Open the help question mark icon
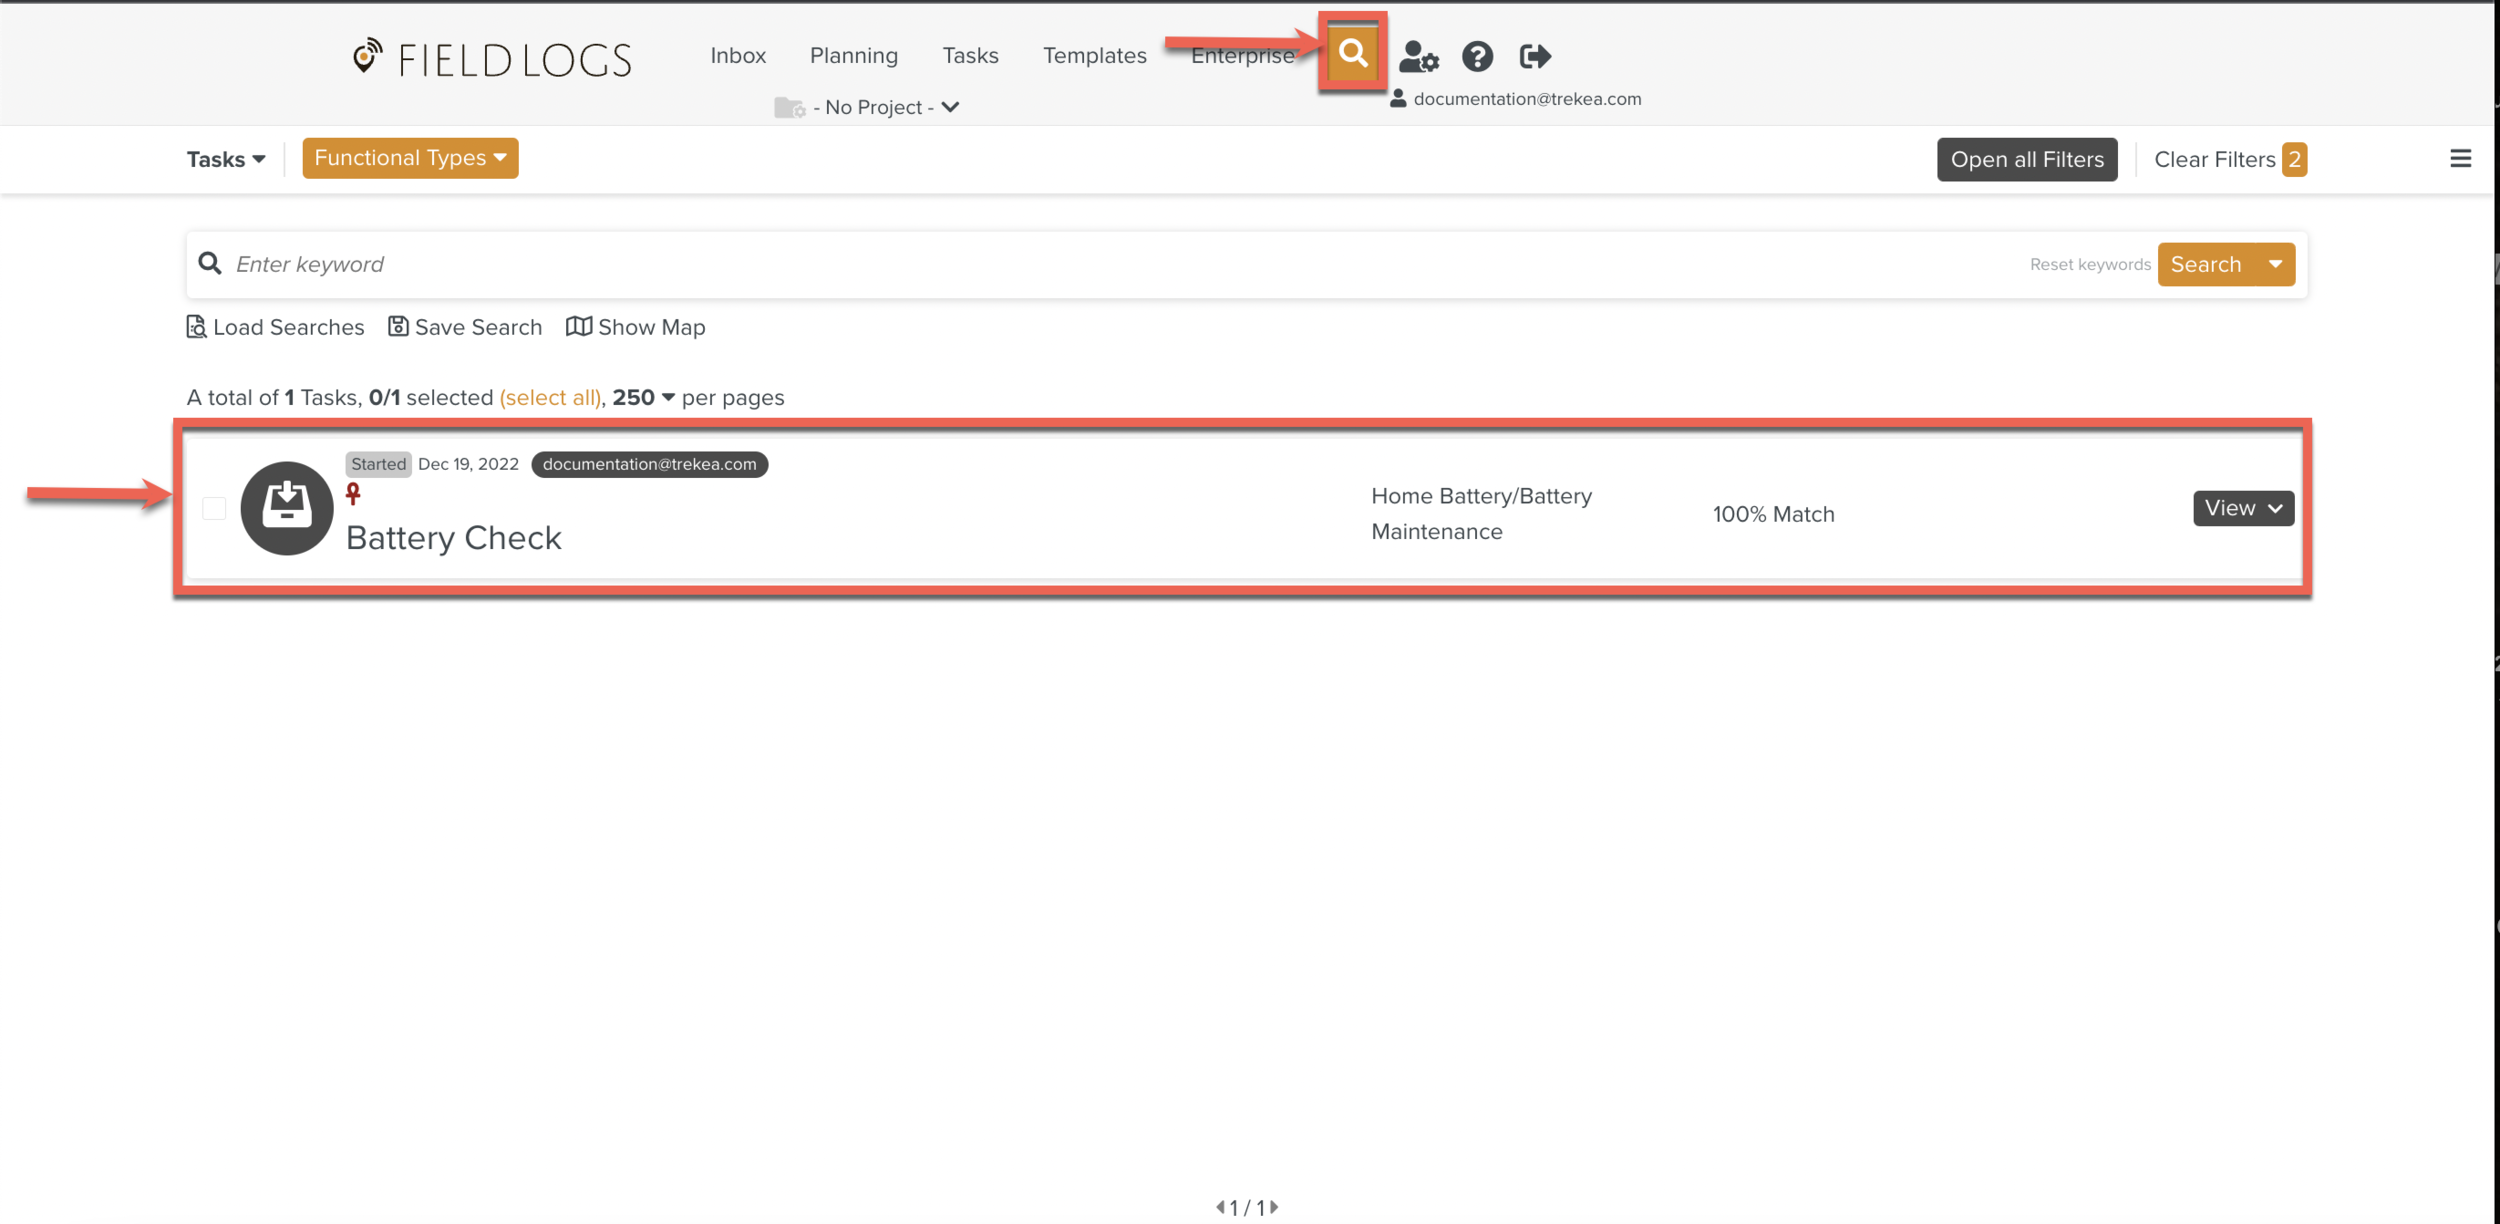Image resolution: width=2500 pixels, height=1224 pixels. coord(1477,57)
